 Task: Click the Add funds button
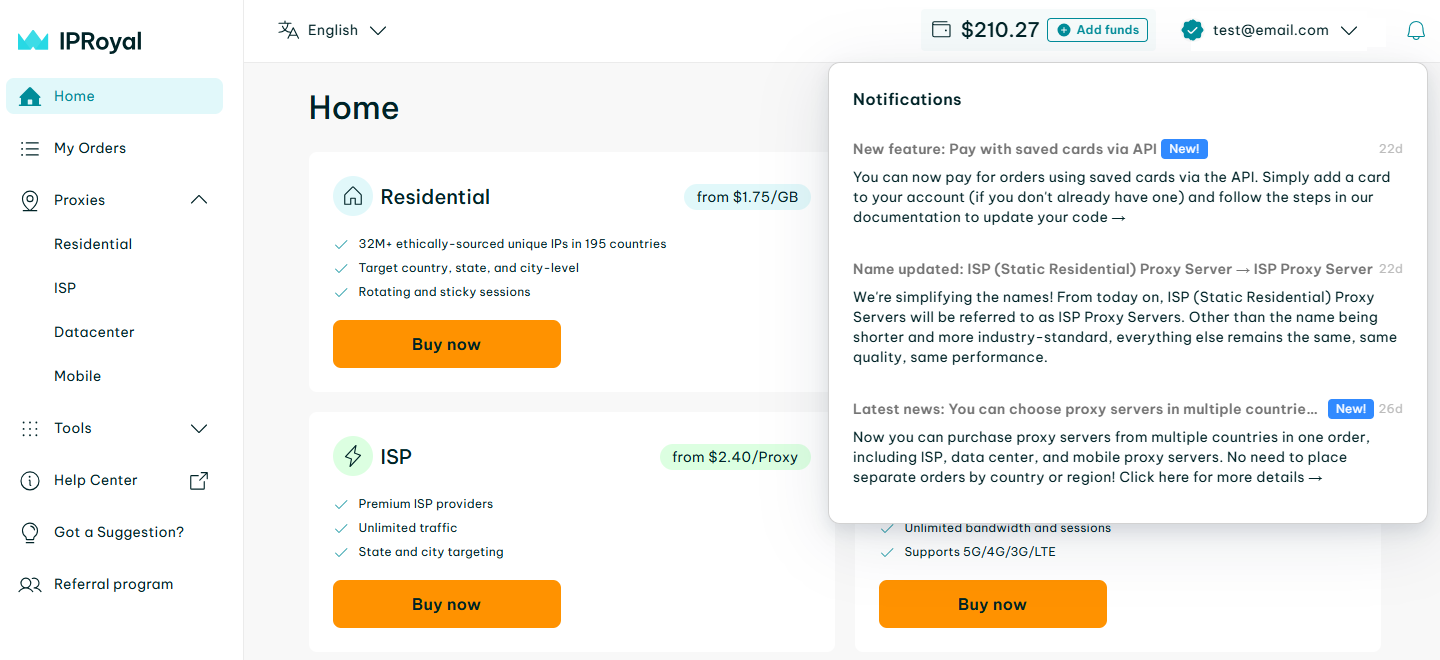tap(1097, 30)
